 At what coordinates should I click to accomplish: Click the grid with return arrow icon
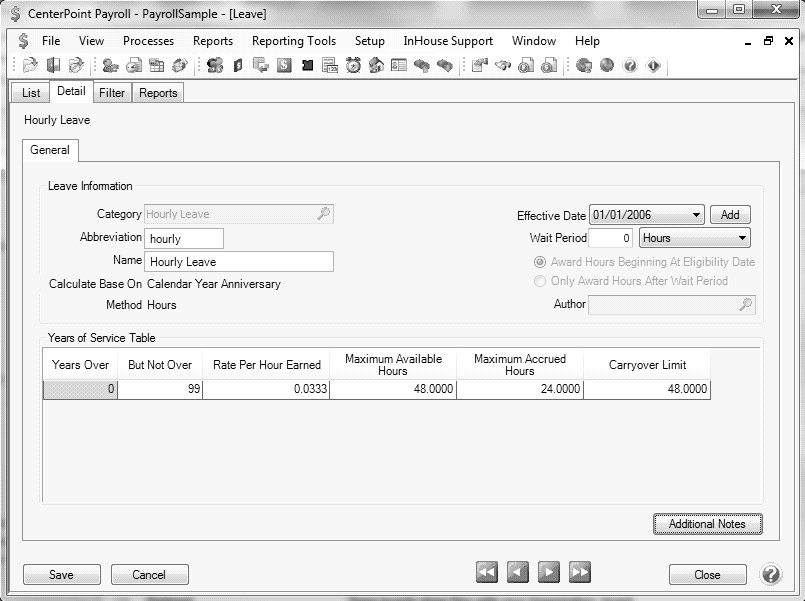pyautogui.click(x=261, y=65)
